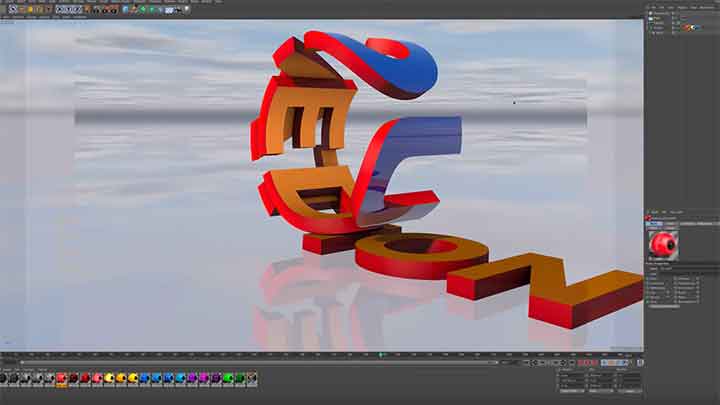Click the red material preview in Attribute Manager
The height and width of the screenshot is (405, 720).
click(663, 245)
